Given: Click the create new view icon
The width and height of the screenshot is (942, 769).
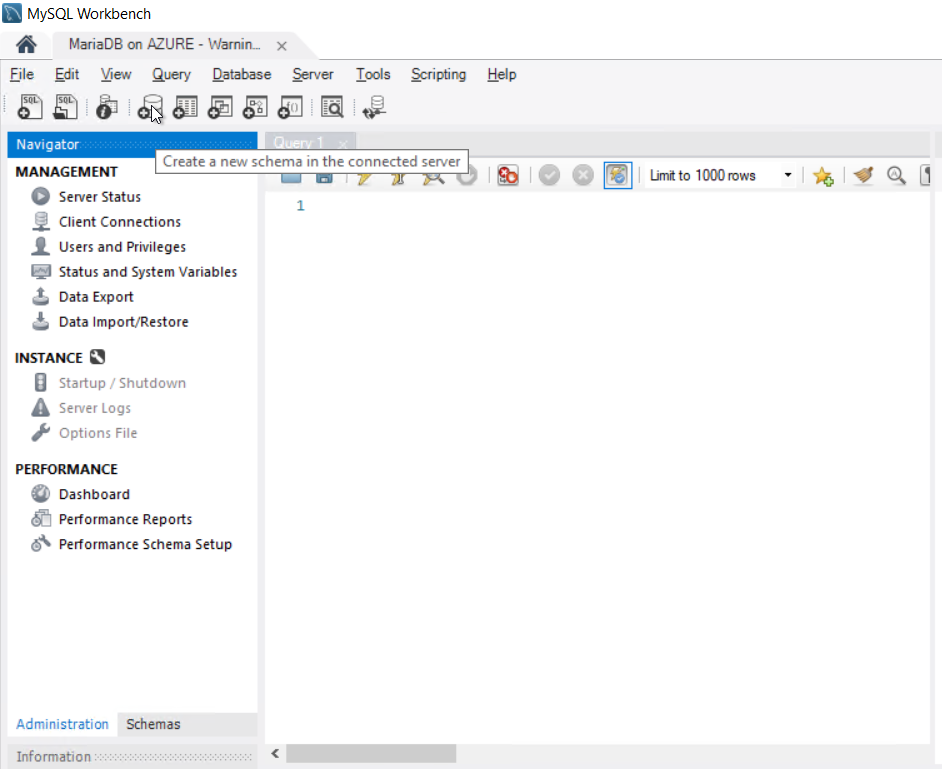Looking at the screenshot, I should 220,108.
